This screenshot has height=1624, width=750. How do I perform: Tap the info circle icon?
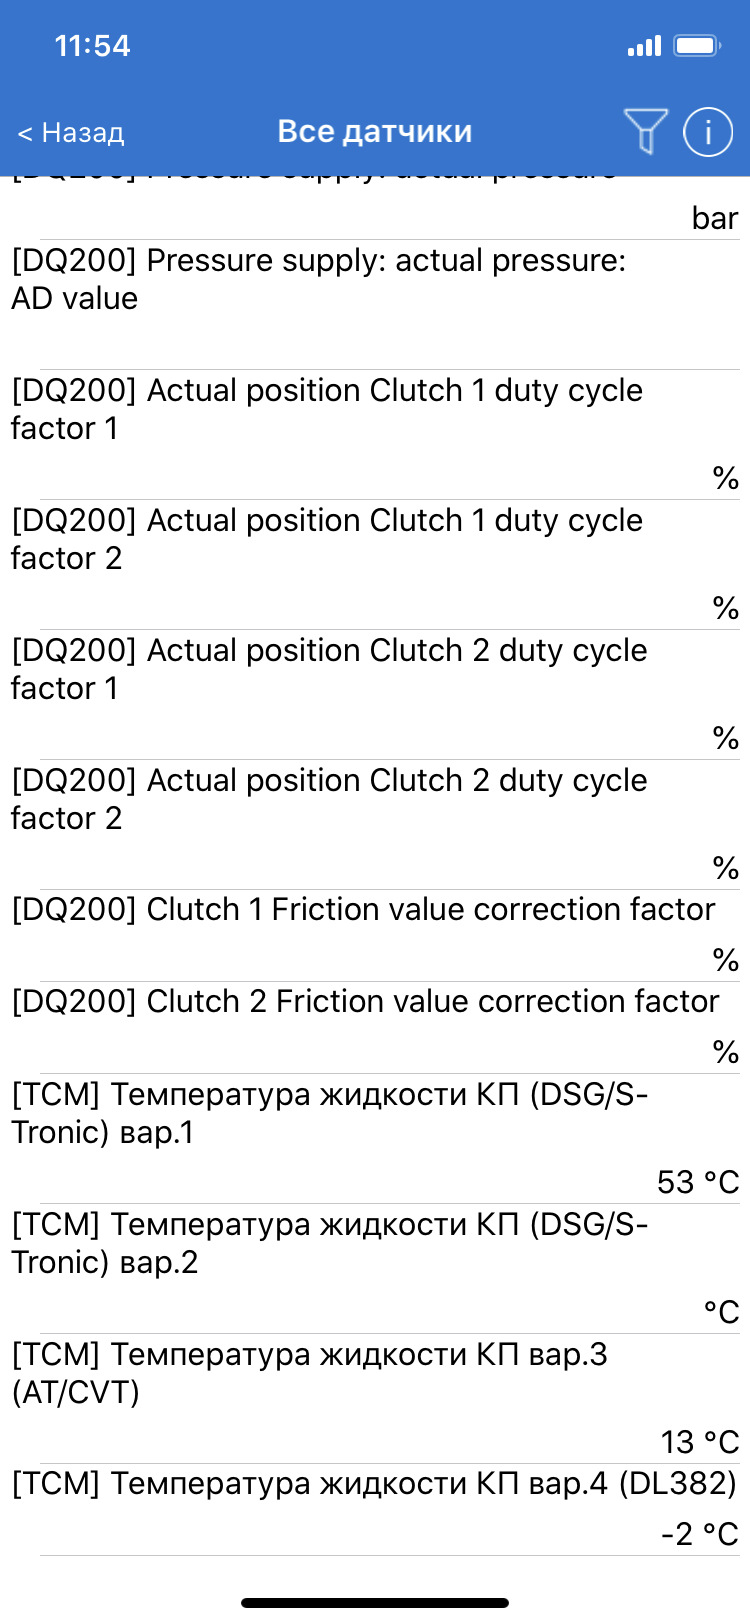coord(708,131)
